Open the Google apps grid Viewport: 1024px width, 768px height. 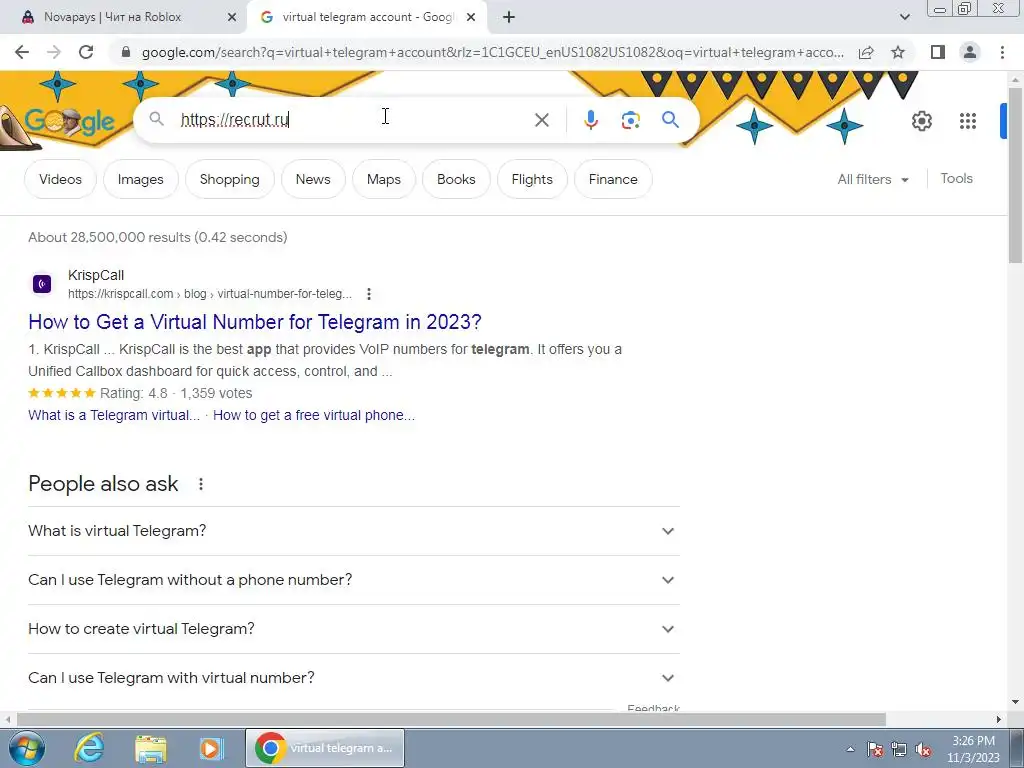(x=968, y=121)
